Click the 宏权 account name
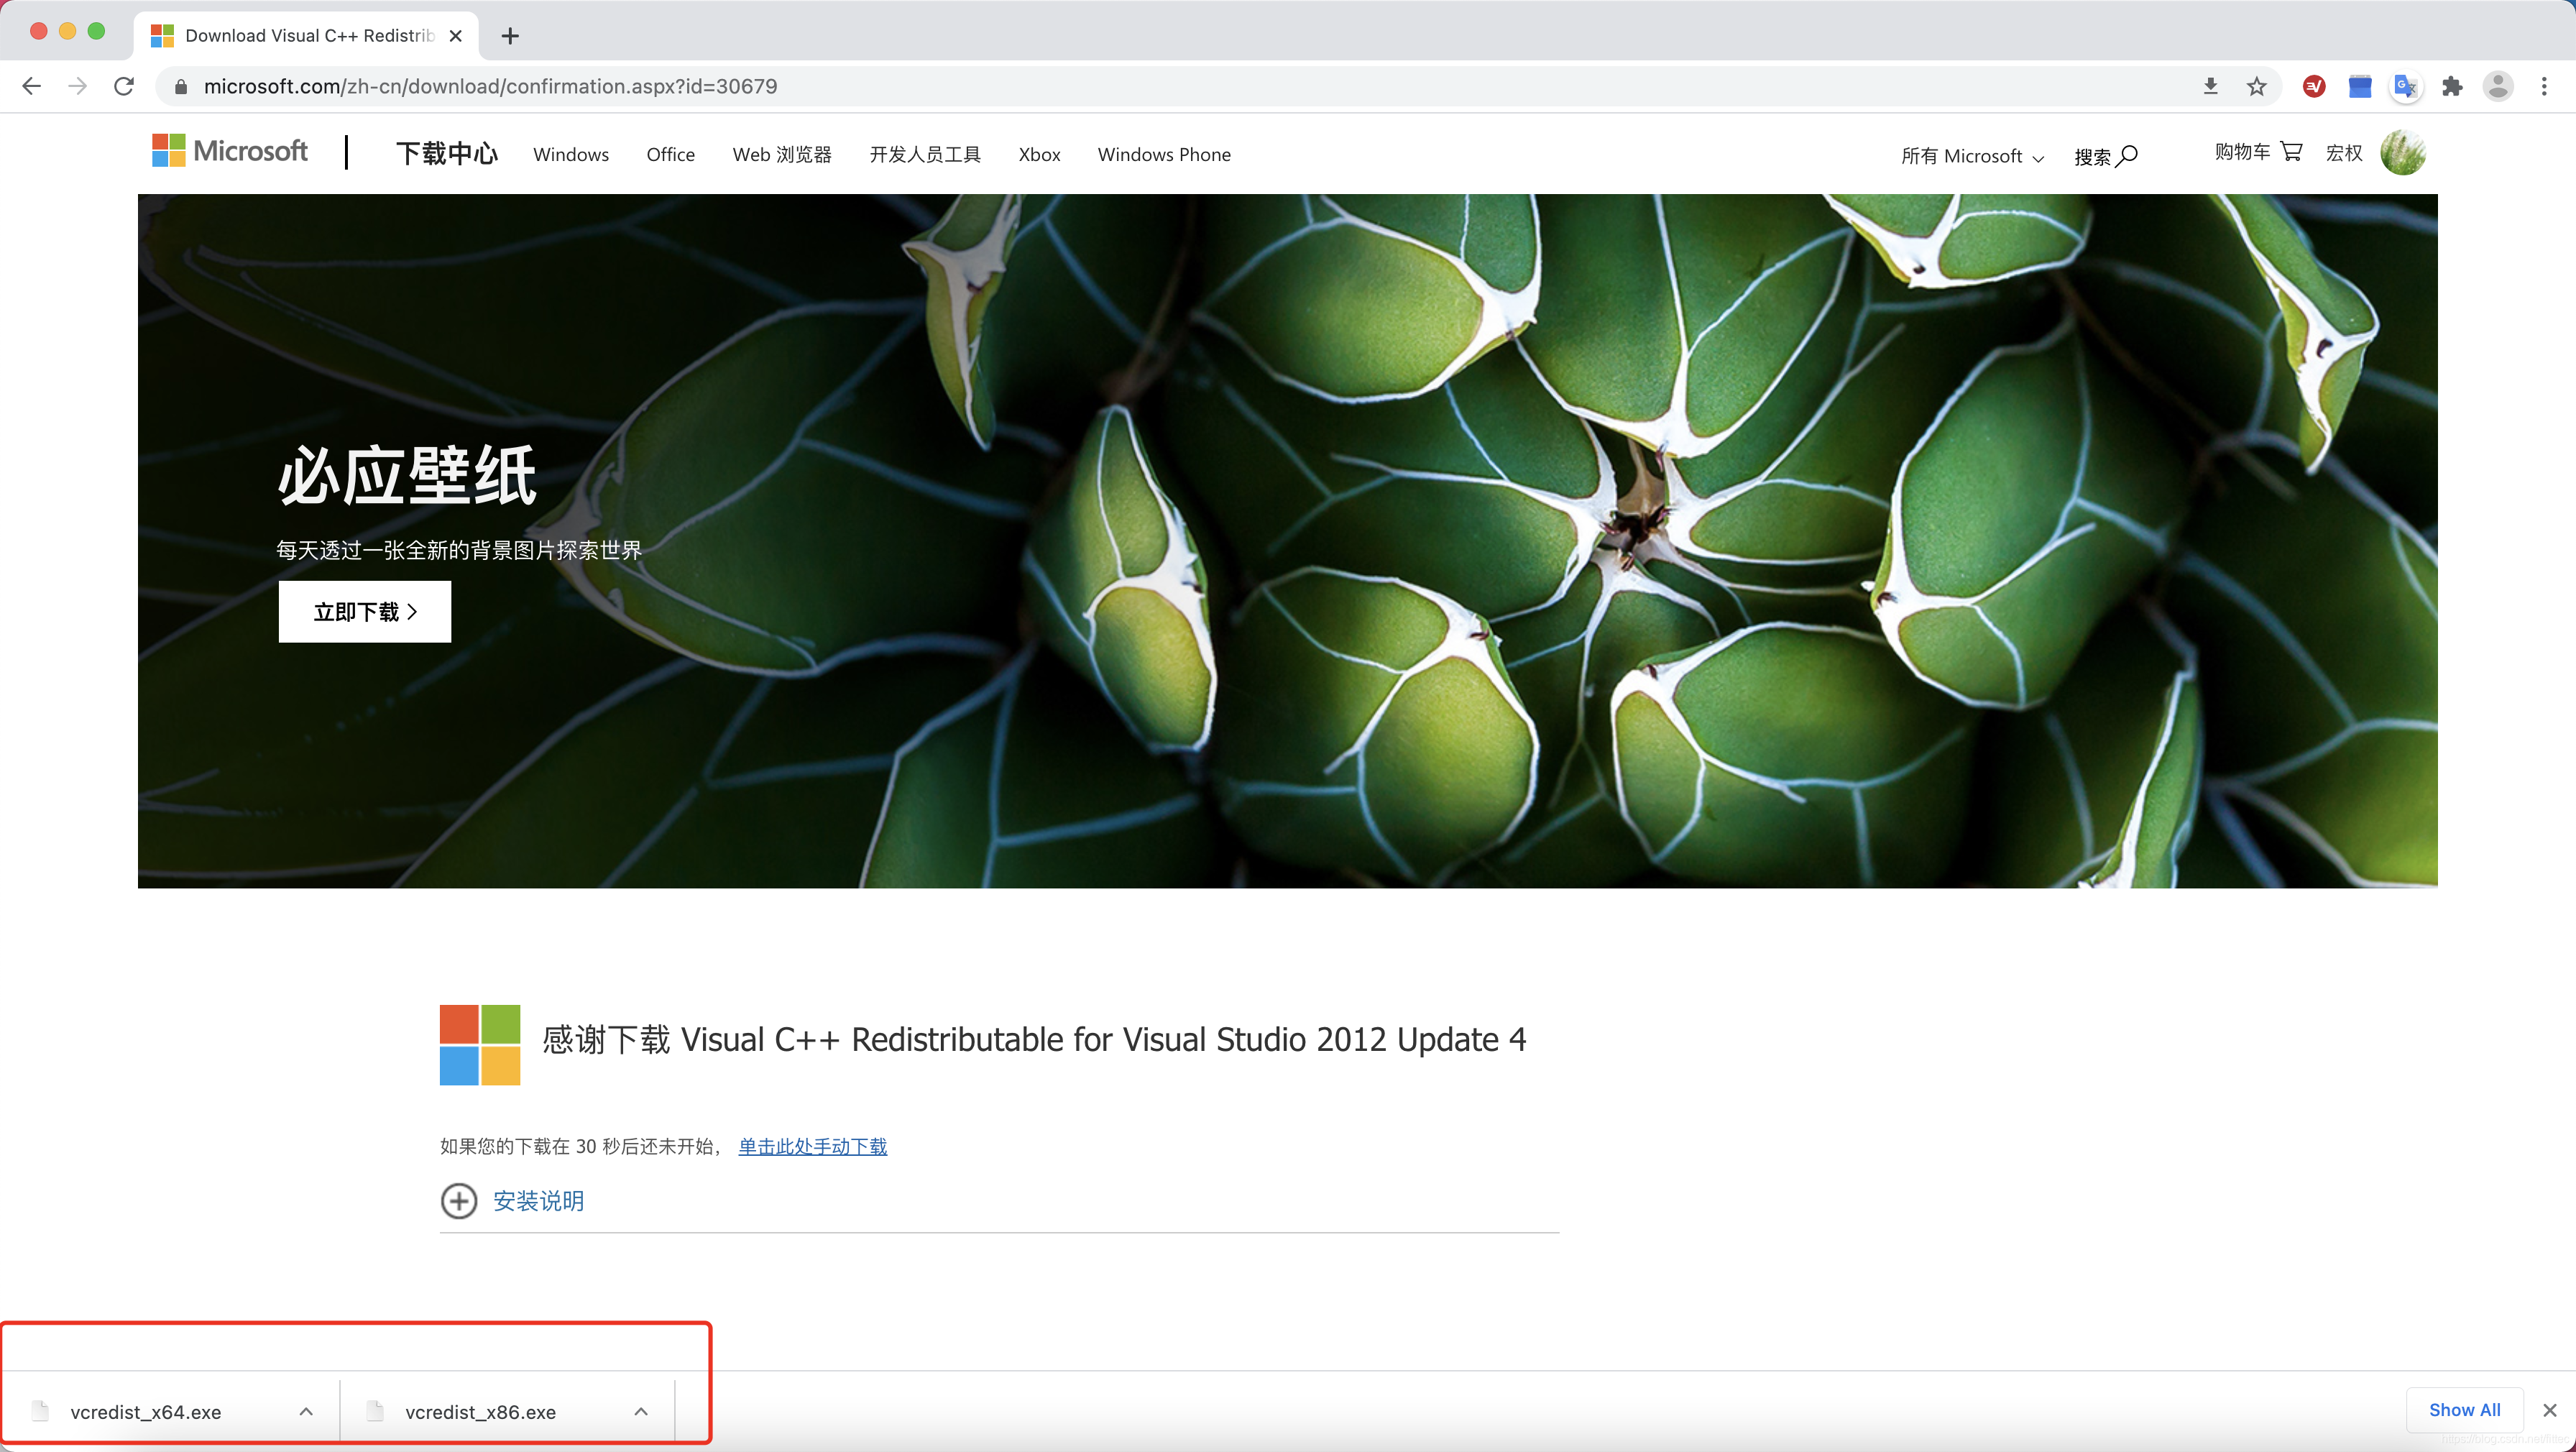 click(x=2344, y=153)
